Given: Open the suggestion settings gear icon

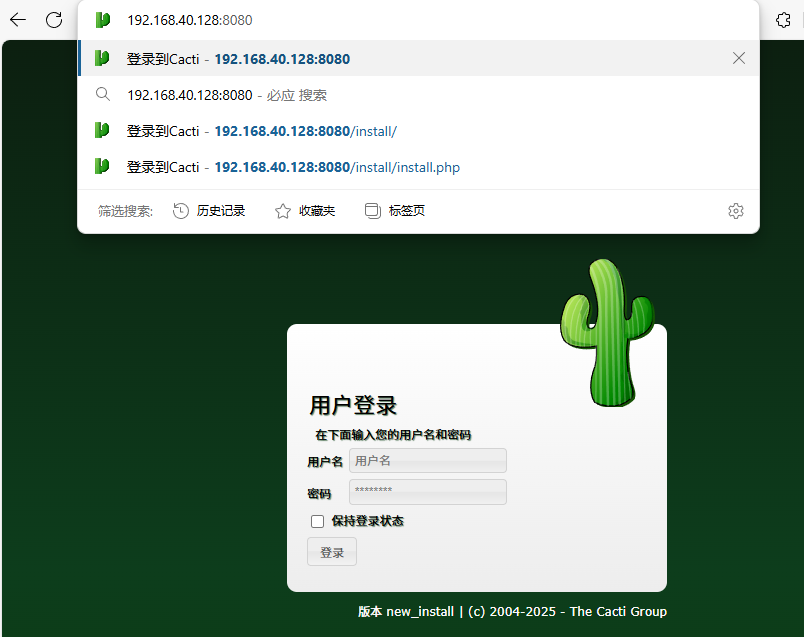Looking at the screenshot, I should (736, 211).
